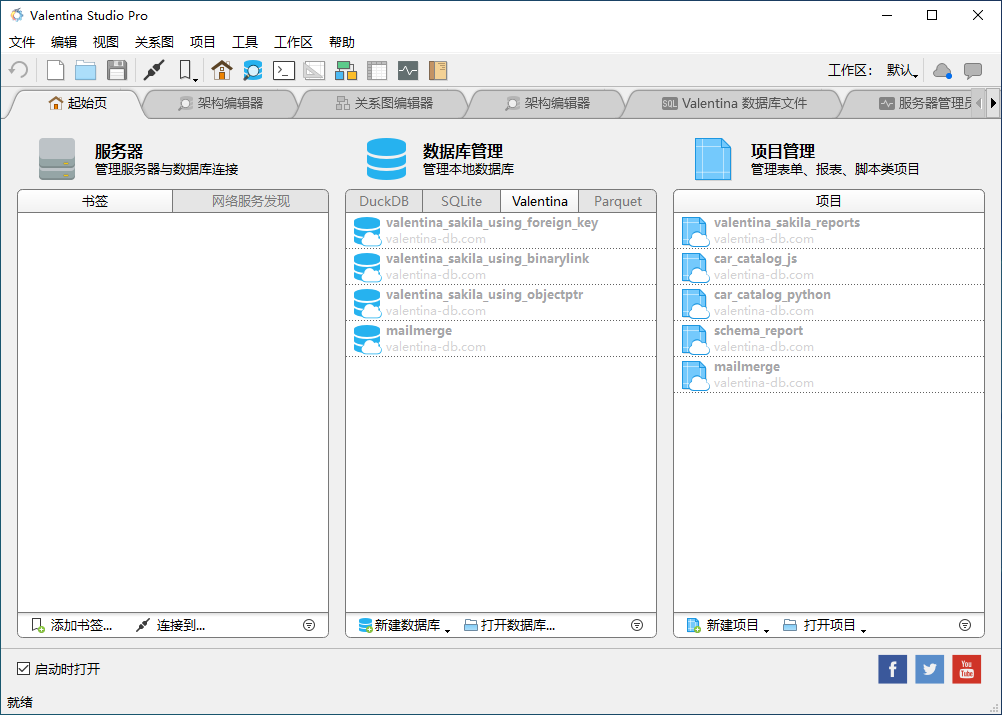Open the server activity monitor icon
The width and height of the screenshot is (1002, 715).
[x=407, y=70]
